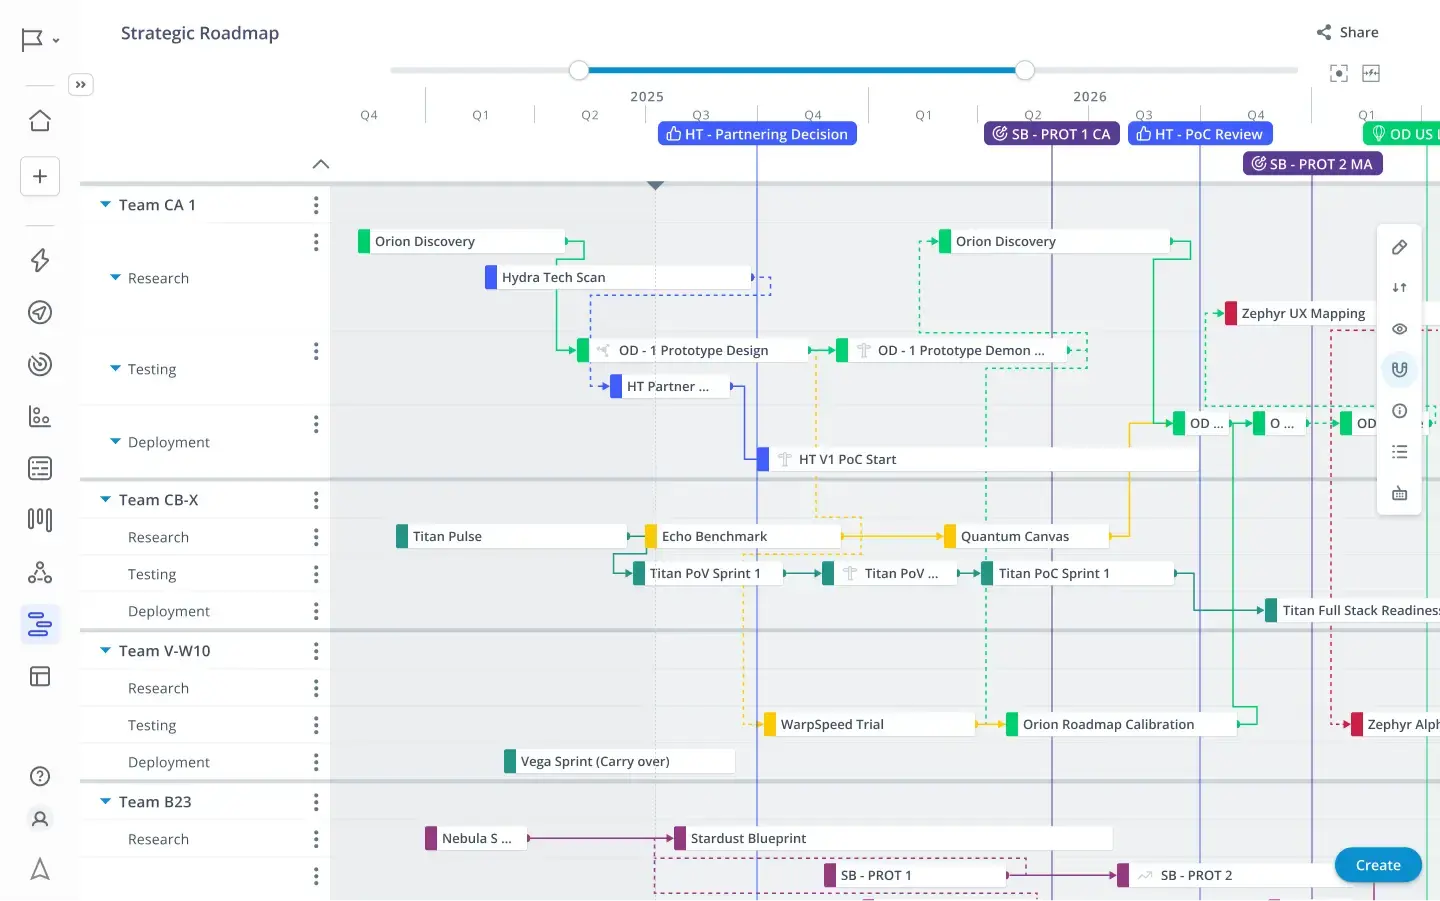Screen dimensions: 1440x901
Task: Go to Home in the sidebar
Action: coord(40,121)
